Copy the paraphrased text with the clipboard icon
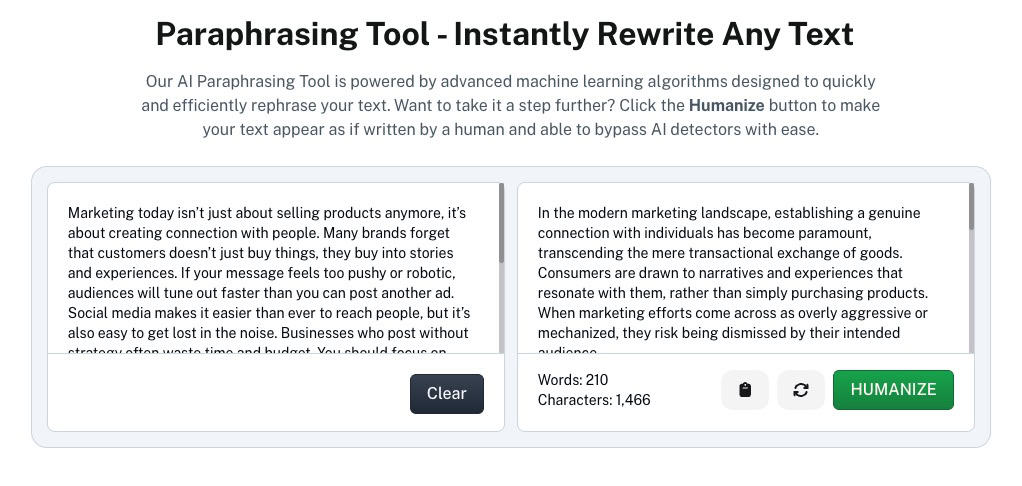Viewport: 1022px width, 486px height. pos(744,390)
